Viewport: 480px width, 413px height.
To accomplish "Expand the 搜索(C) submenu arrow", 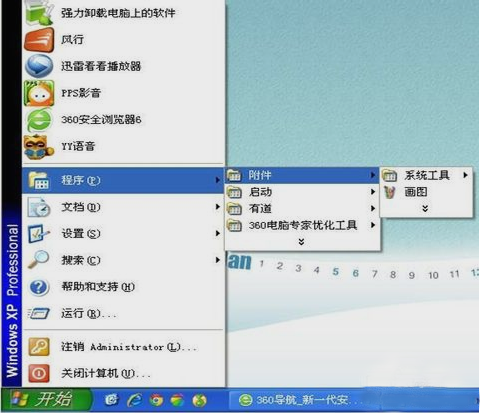I will [x=217, y=260].
